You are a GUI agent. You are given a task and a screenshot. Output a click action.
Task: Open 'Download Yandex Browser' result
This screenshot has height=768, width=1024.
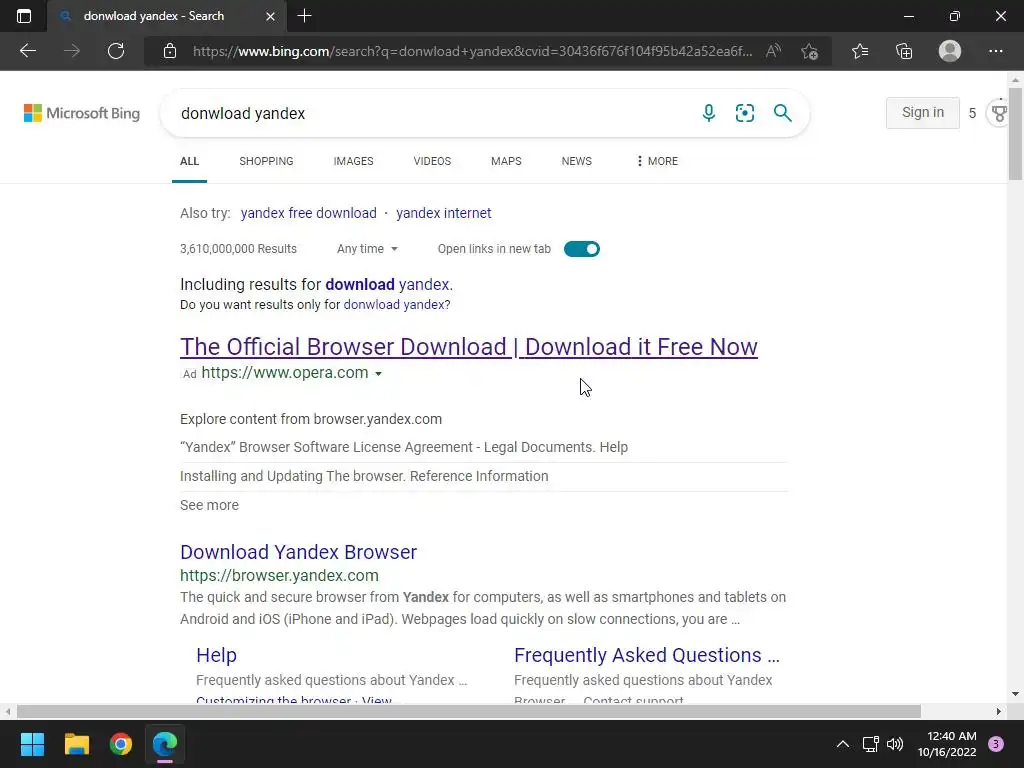tap(298, 552)
